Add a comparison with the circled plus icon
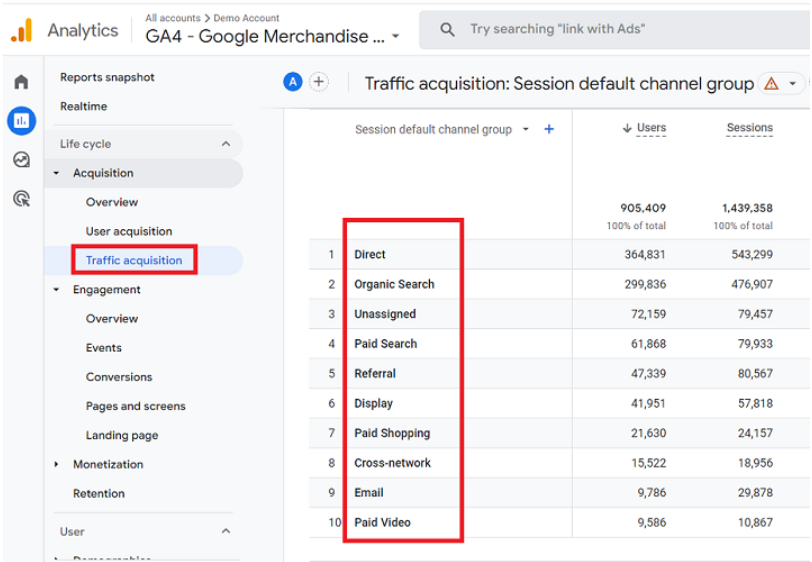This screenshot has width=812, height=562. 318,82
